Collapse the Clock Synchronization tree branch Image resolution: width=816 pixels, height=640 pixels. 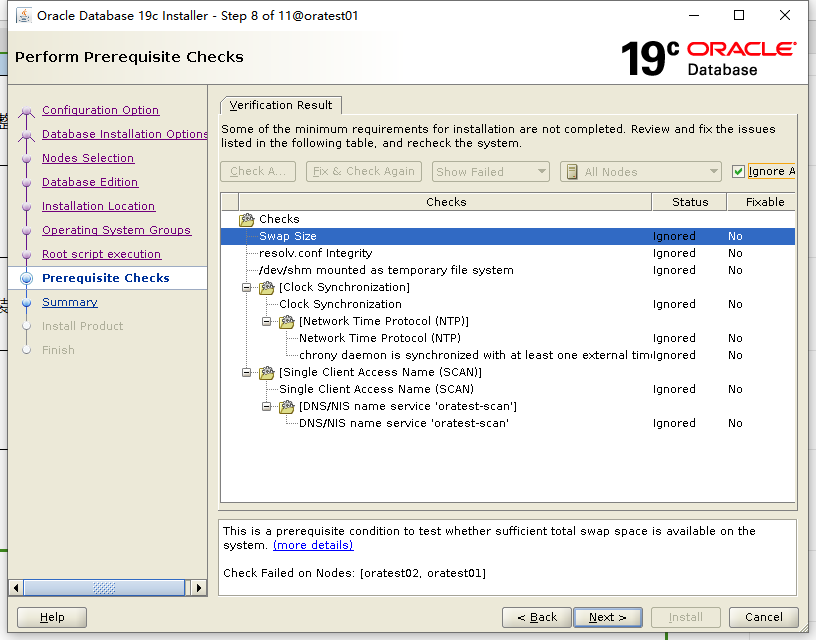click(x=245, y=287)
